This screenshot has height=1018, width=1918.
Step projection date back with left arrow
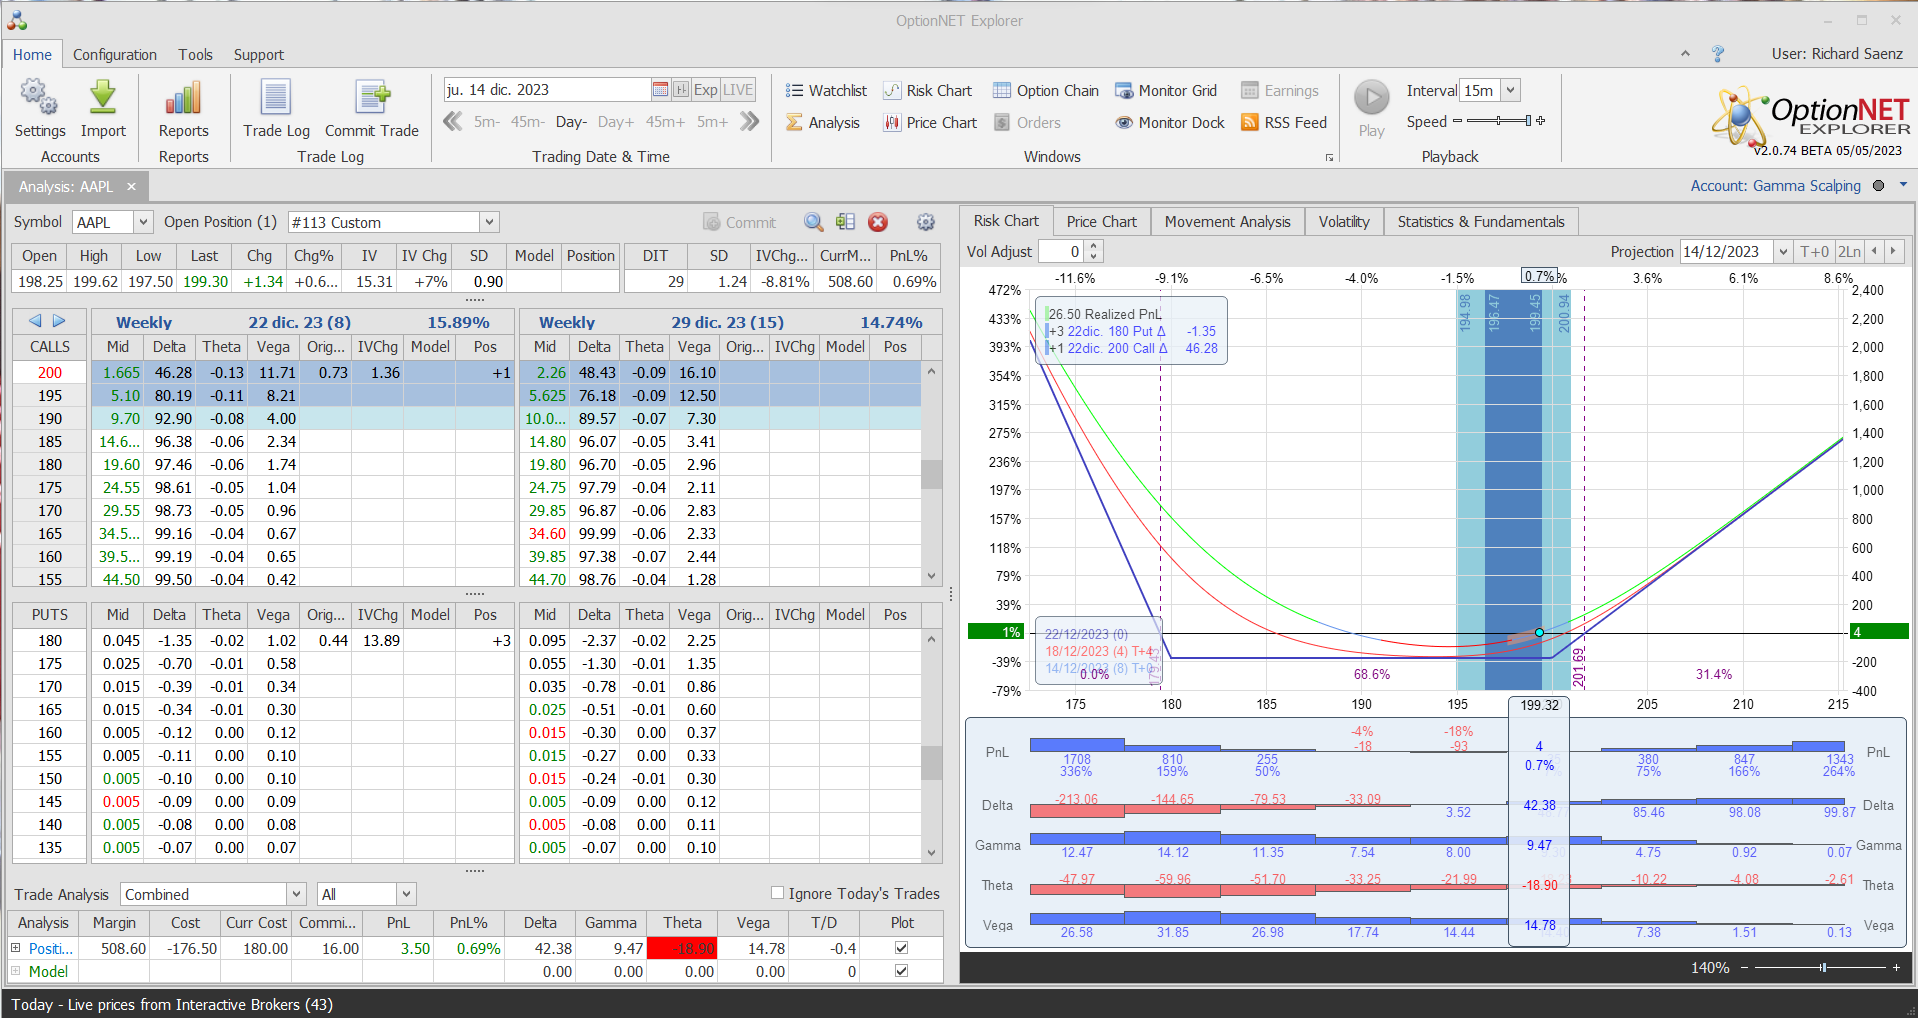(1874, 252)
